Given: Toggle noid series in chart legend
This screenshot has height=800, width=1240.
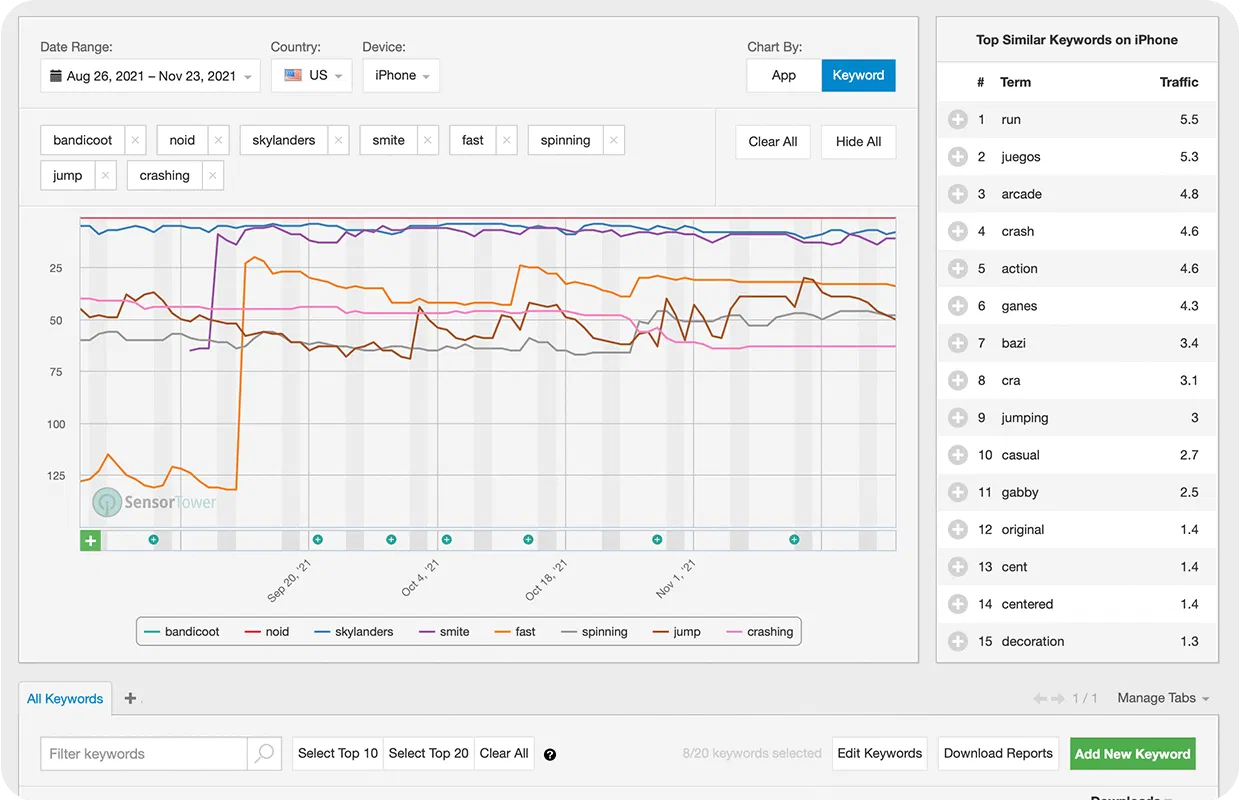Looking at the screenshot, I should 266,632.
